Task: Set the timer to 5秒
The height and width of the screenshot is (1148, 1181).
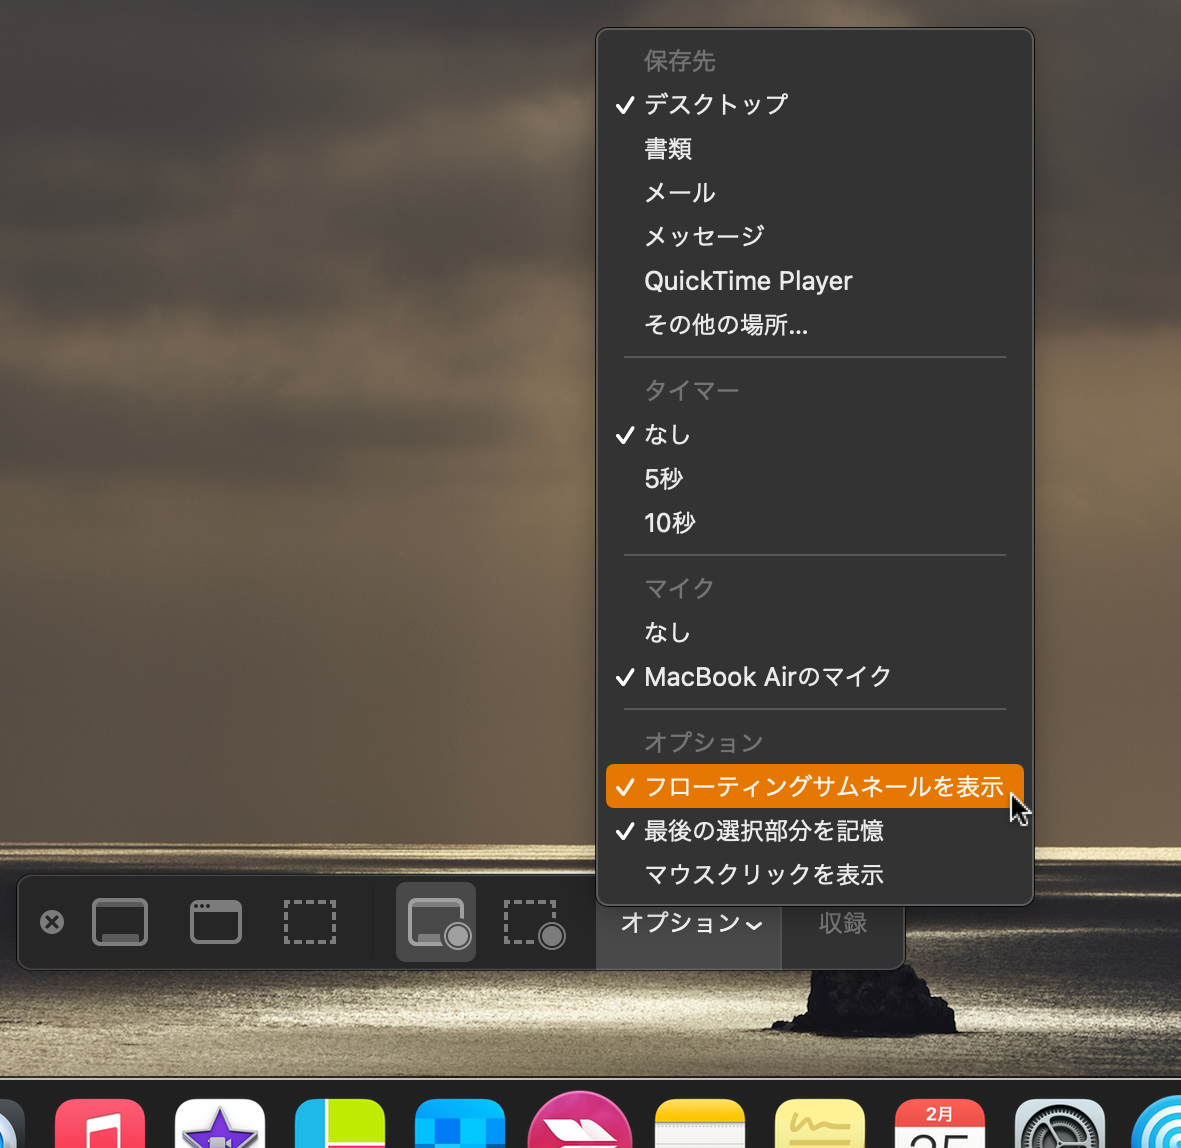Action: point(814,478)
